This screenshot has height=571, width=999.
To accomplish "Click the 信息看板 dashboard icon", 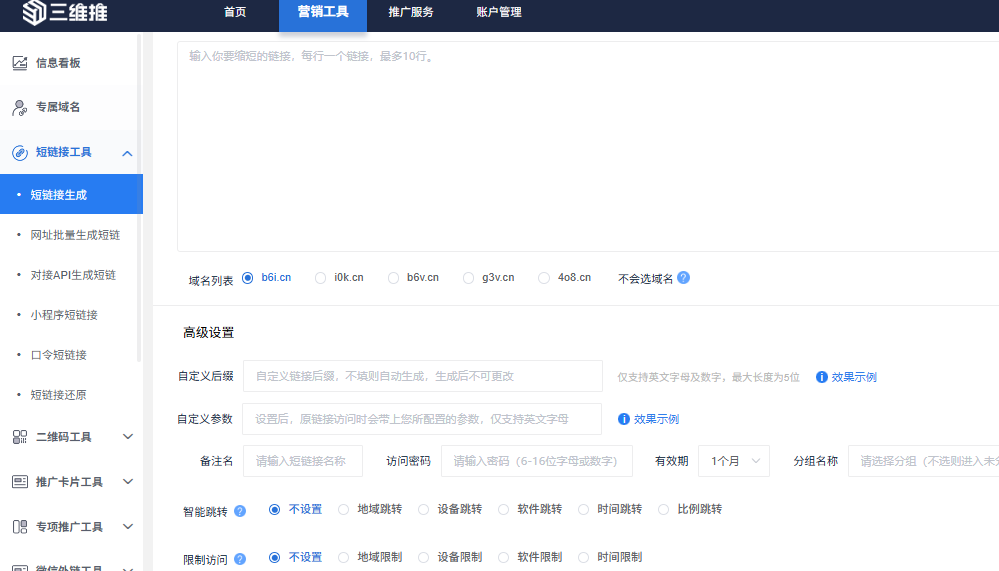I will [x=20, y=63].
